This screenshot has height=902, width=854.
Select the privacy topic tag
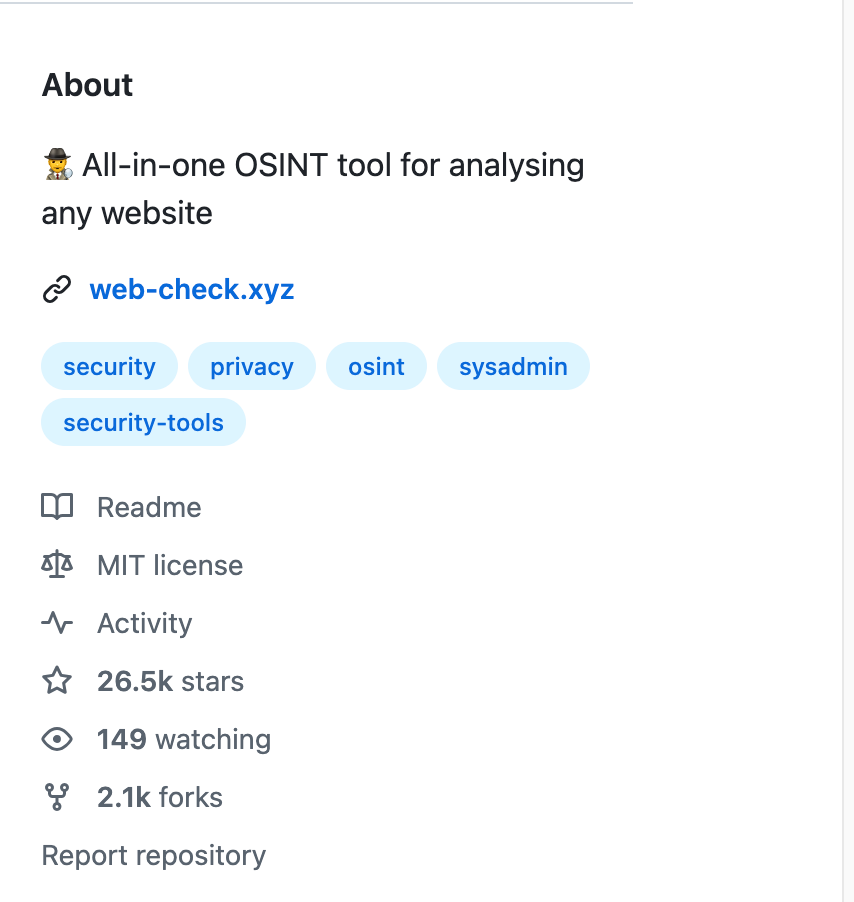(251, 367)
